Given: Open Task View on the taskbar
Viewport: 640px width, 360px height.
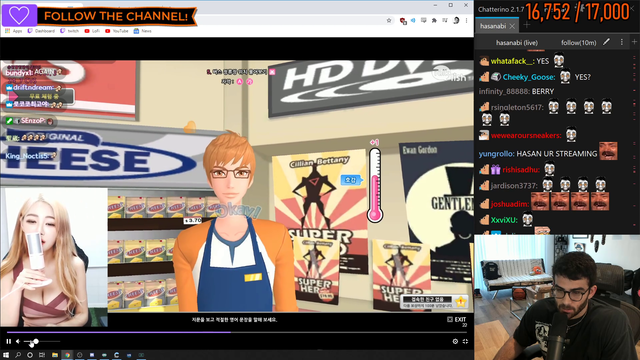Looking at the screenshot, I should 42,355.
